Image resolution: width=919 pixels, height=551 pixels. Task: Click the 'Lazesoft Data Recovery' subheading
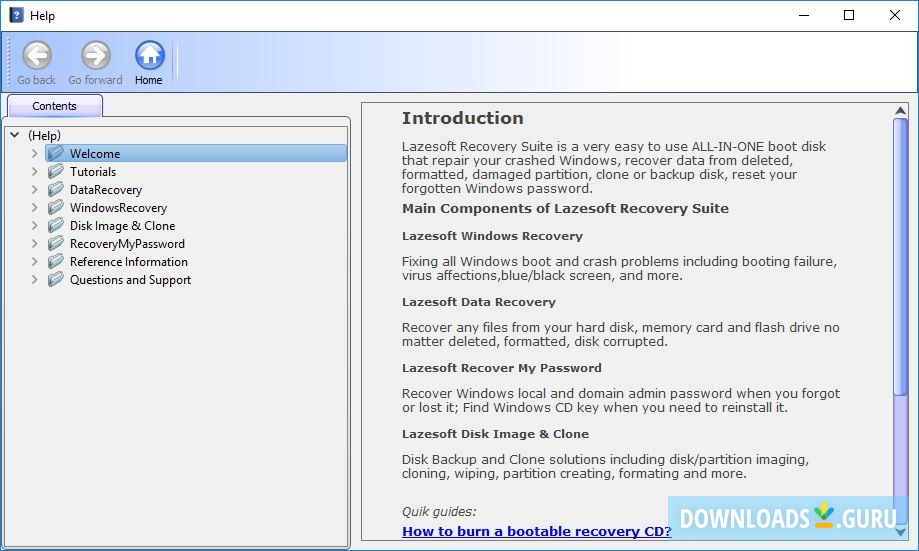point(479,302)
